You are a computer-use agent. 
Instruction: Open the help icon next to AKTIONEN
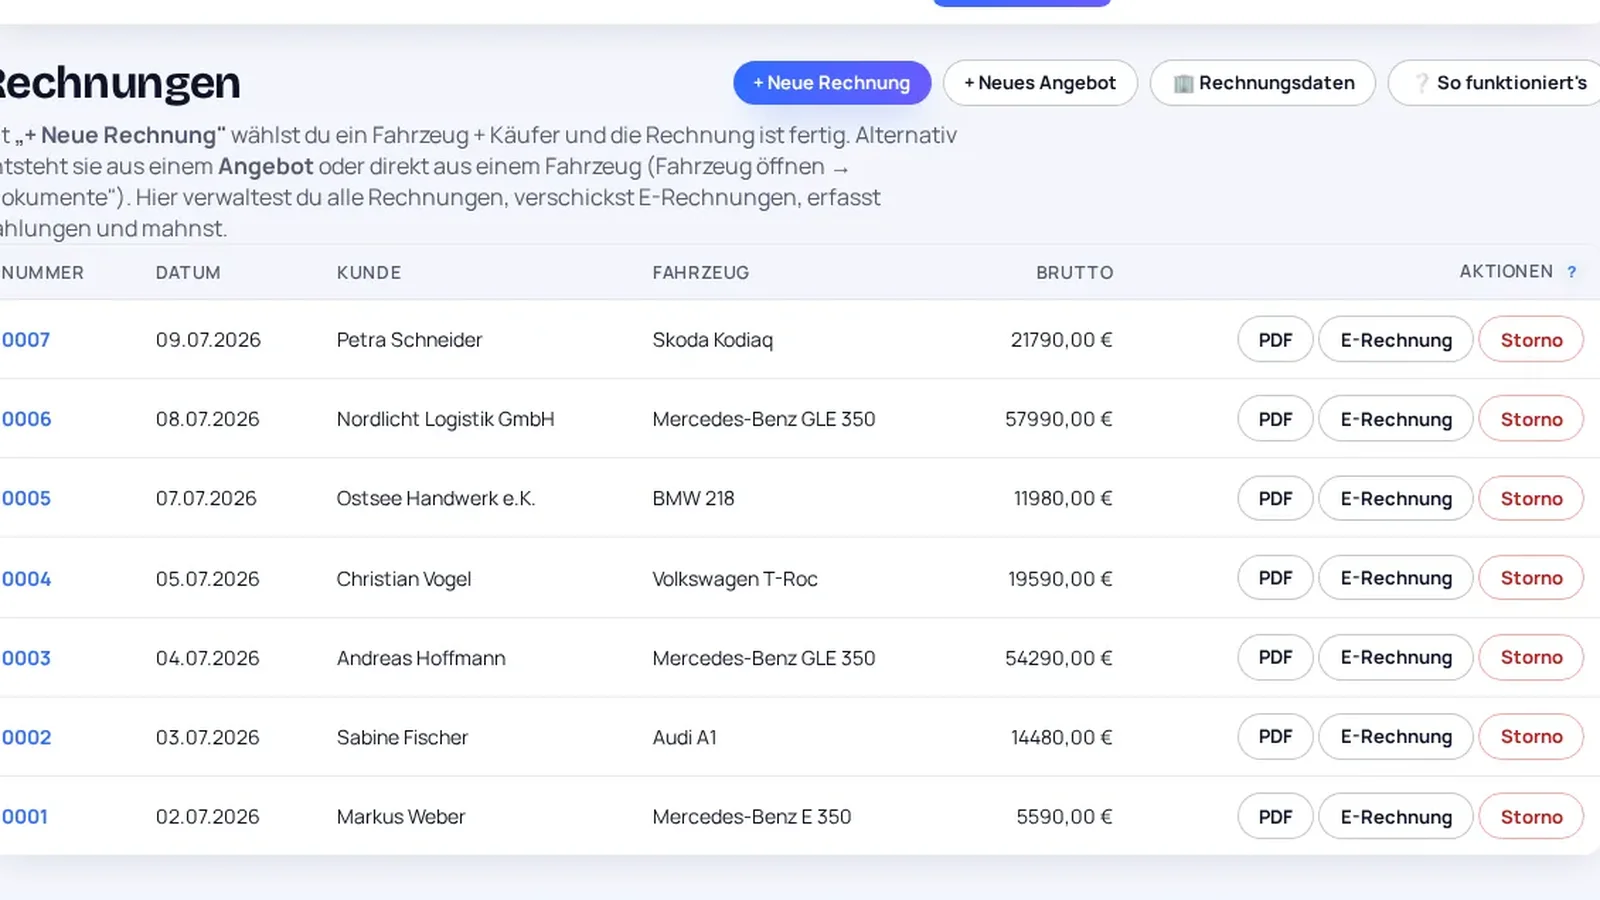coord(1572,272)
